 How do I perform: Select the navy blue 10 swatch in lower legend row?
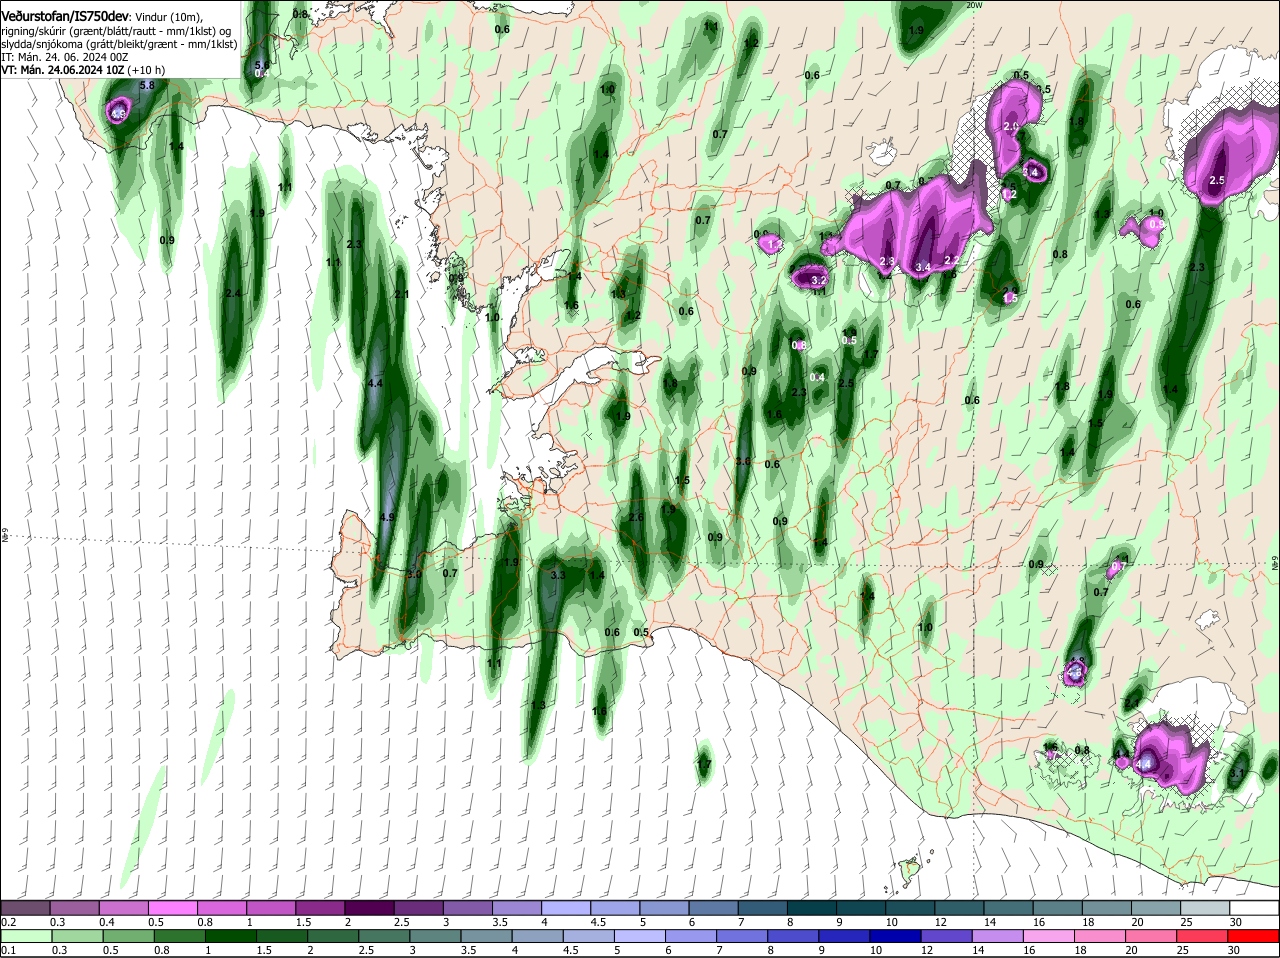tap(895, 936)
